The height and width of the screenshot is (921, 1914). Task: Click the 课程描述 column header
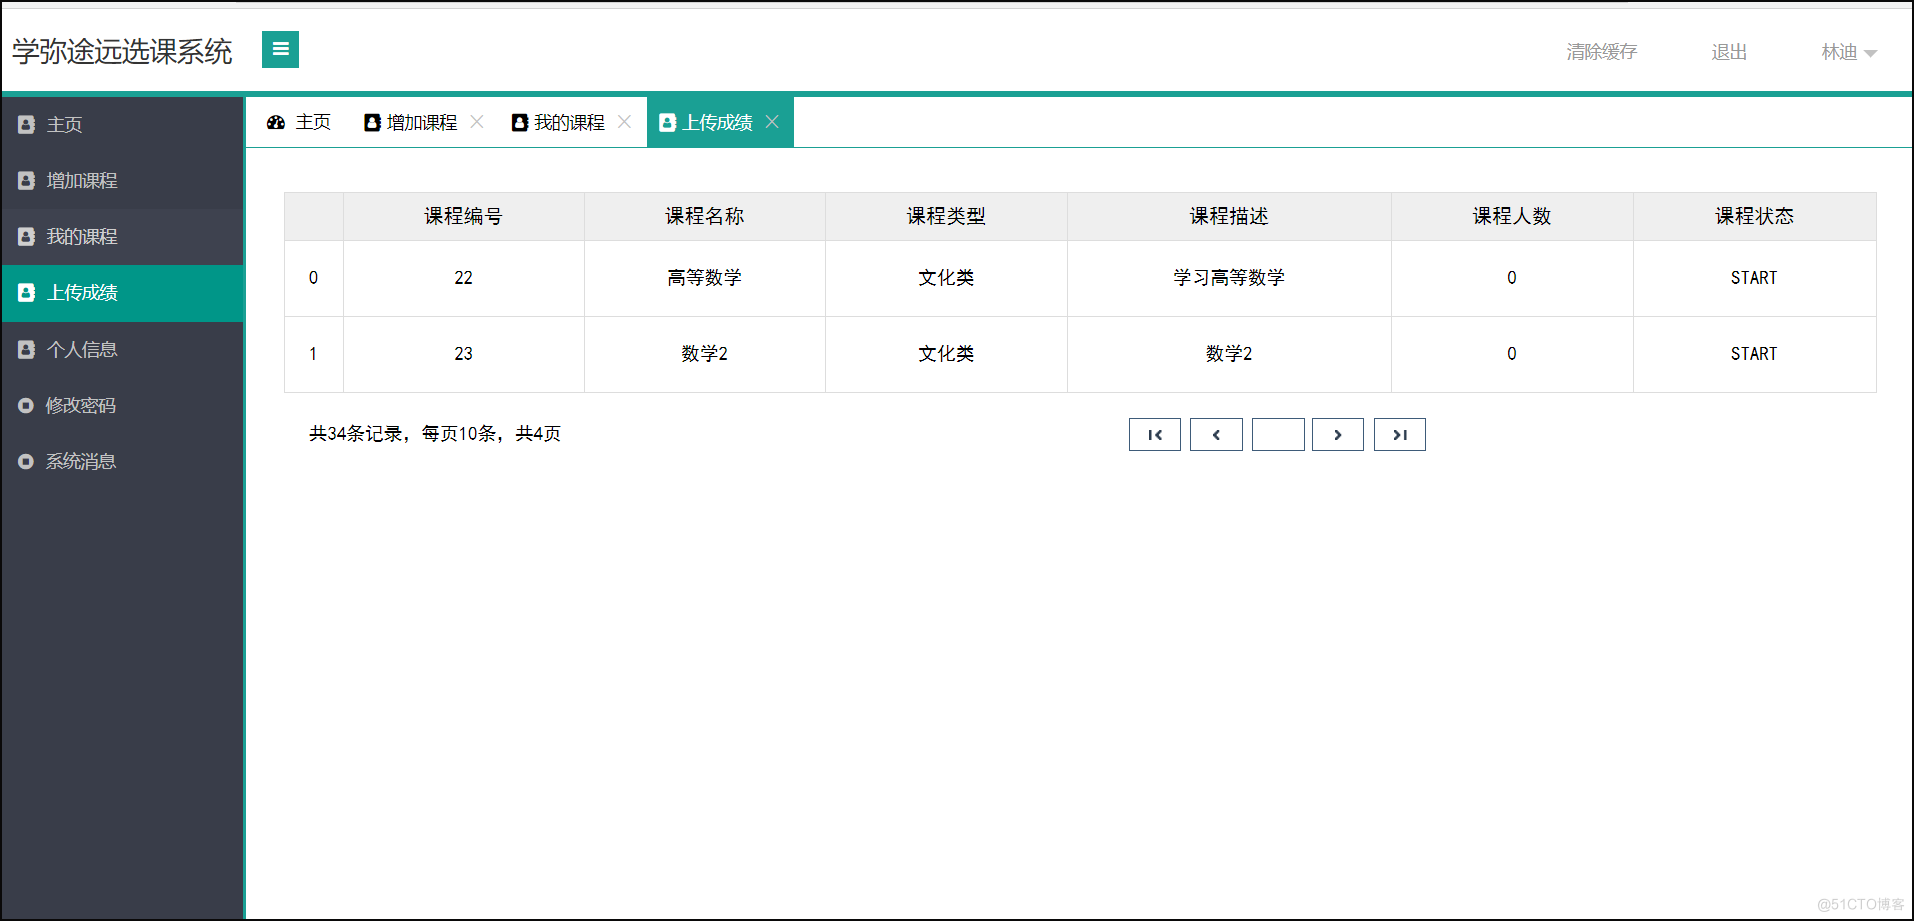pos(1229,216)
